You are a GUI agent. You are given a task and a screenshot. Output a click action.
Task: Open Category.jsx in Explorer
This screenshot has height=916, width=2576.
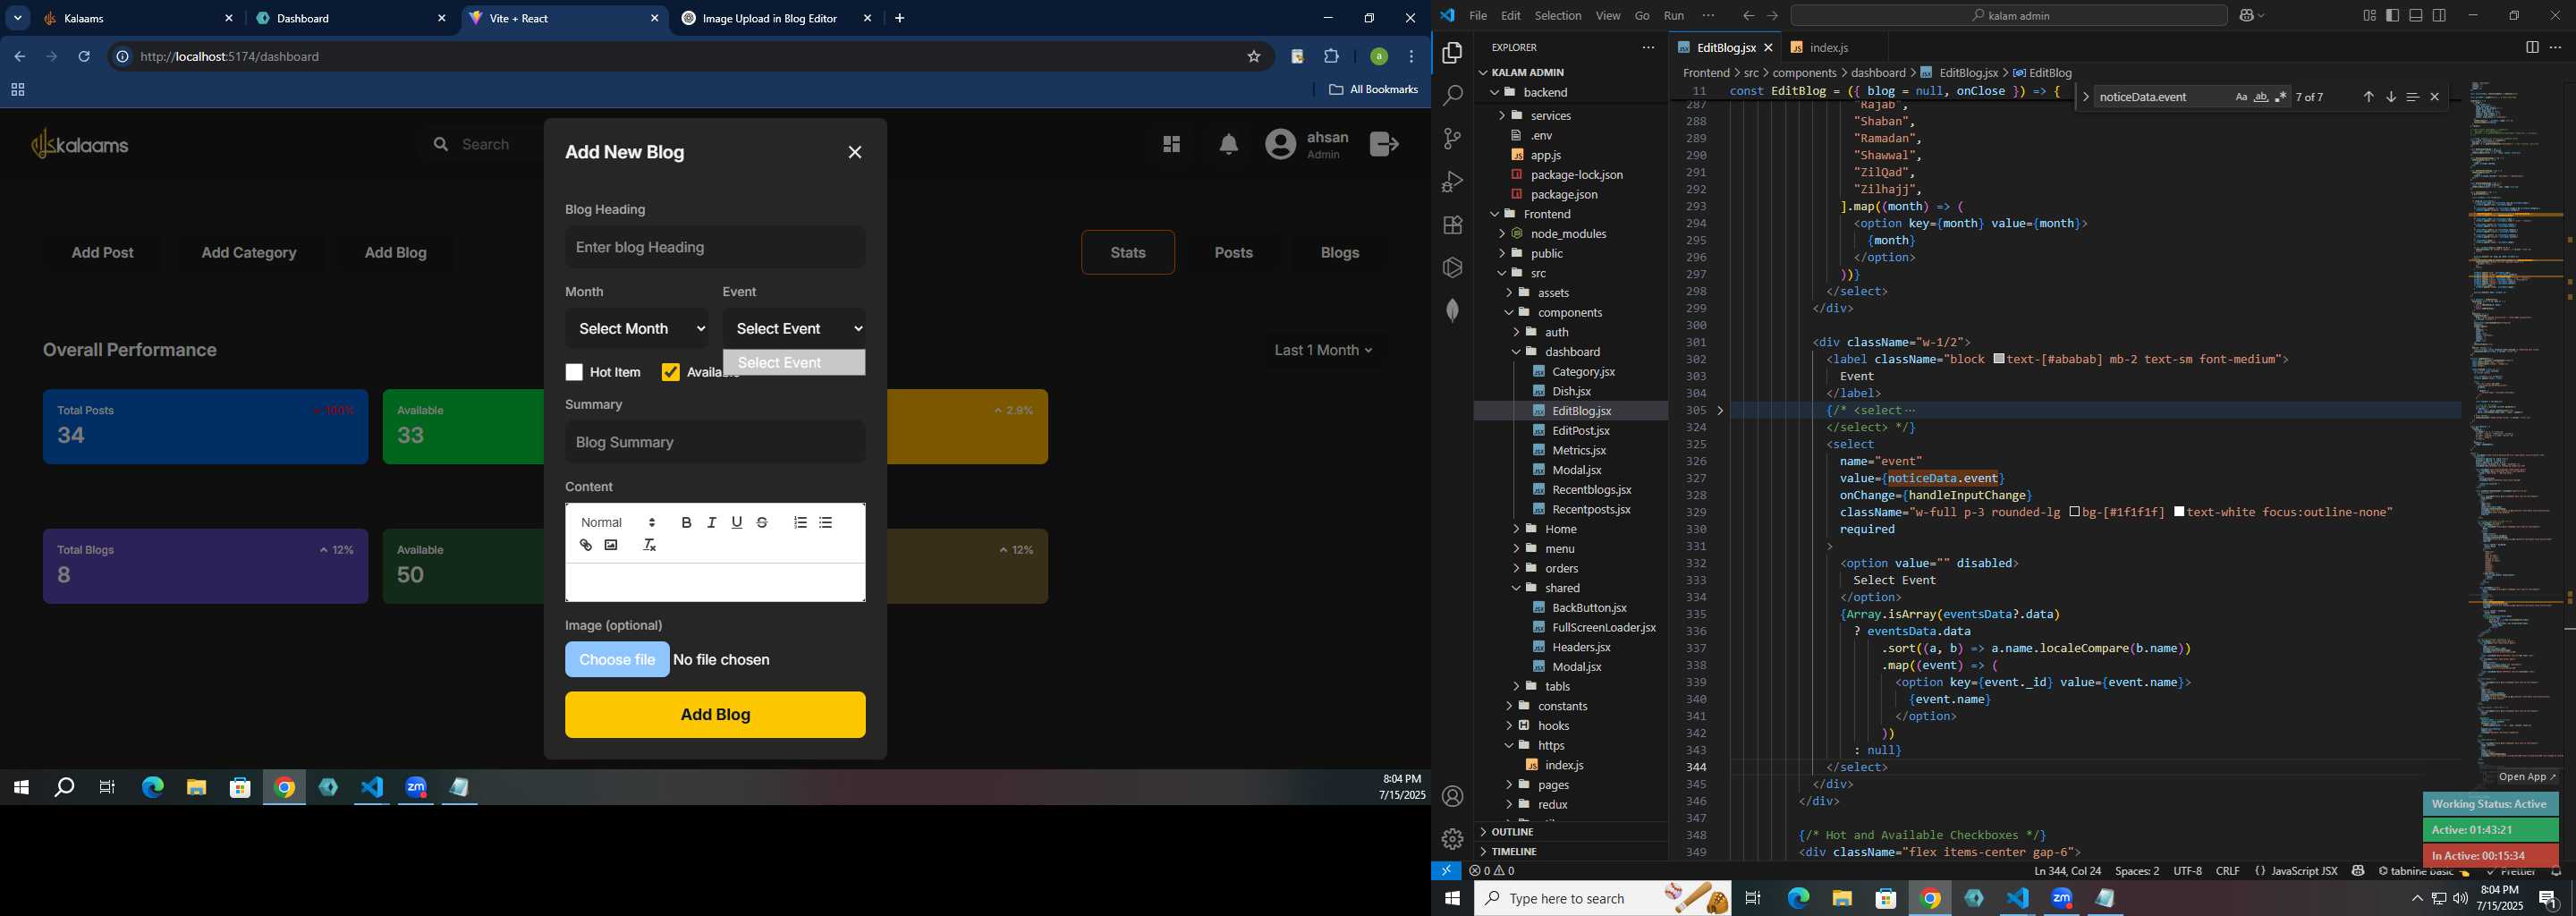pos(1583,371)
